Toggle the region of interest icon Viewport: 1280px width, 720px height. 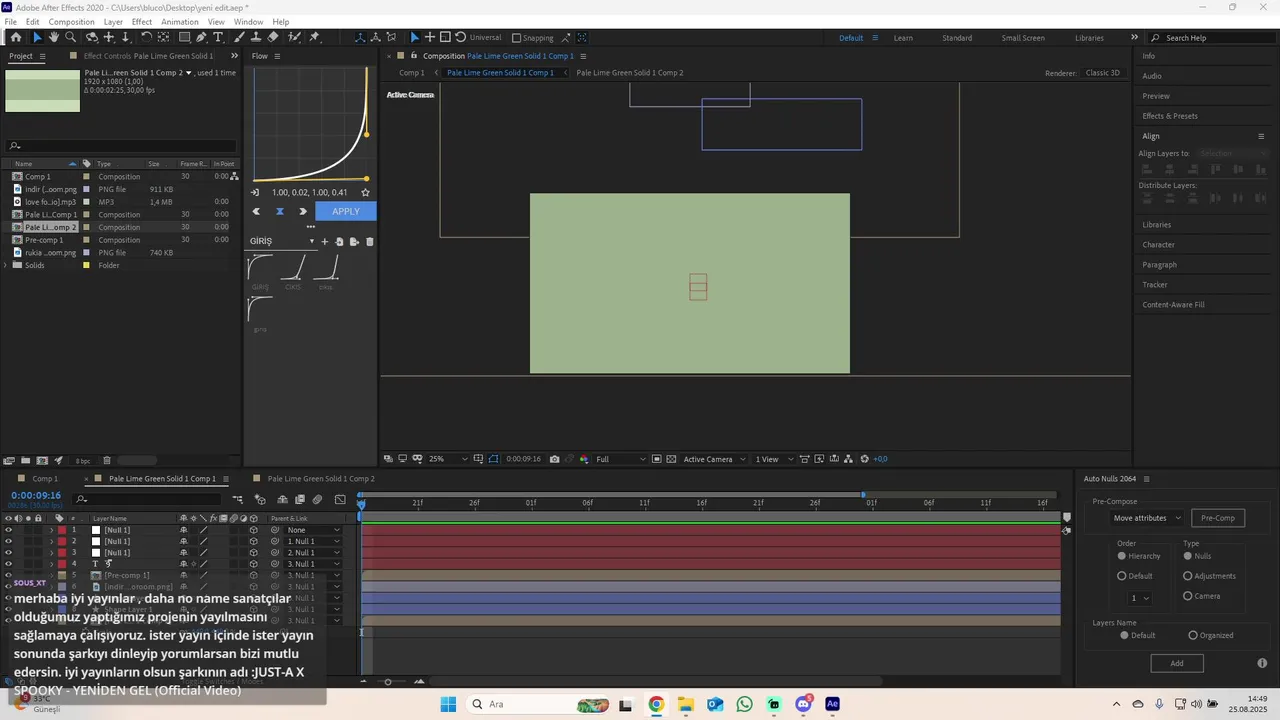point(657,459)
